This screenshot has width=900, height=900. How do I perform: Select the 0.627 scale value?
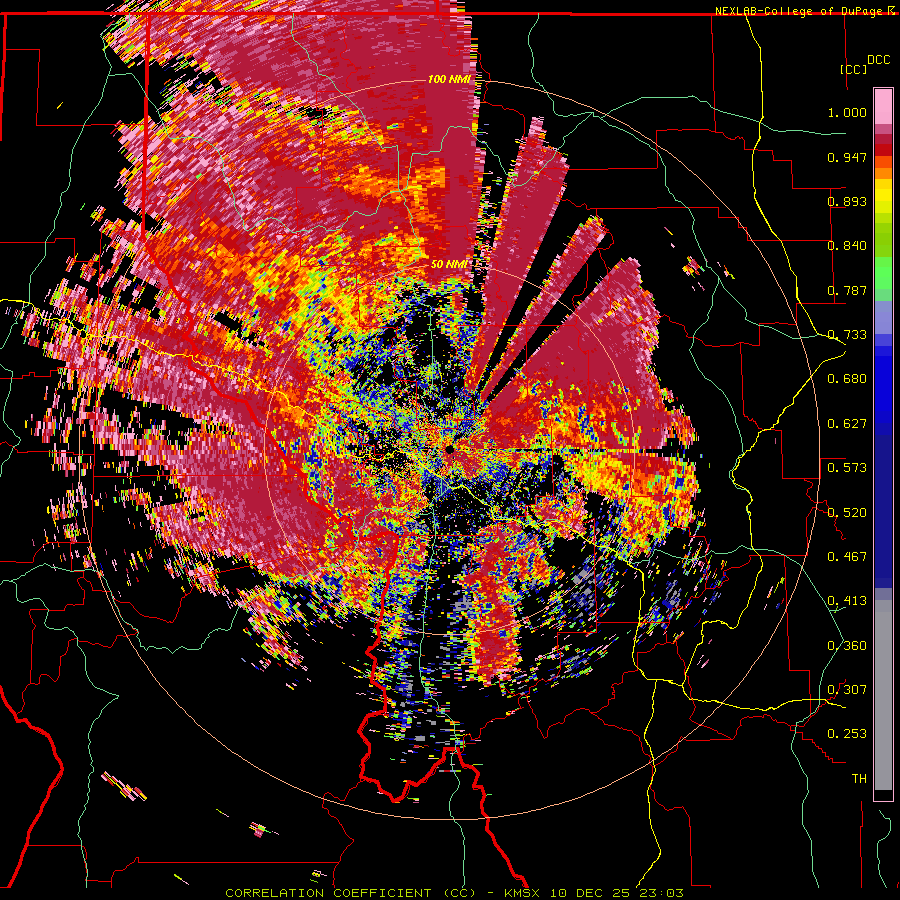pos(847,424)
